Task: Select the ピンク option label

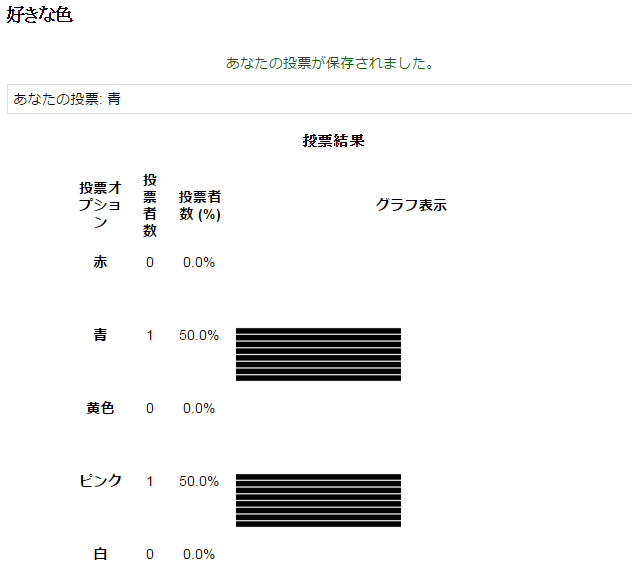Action: click(100, 481)
